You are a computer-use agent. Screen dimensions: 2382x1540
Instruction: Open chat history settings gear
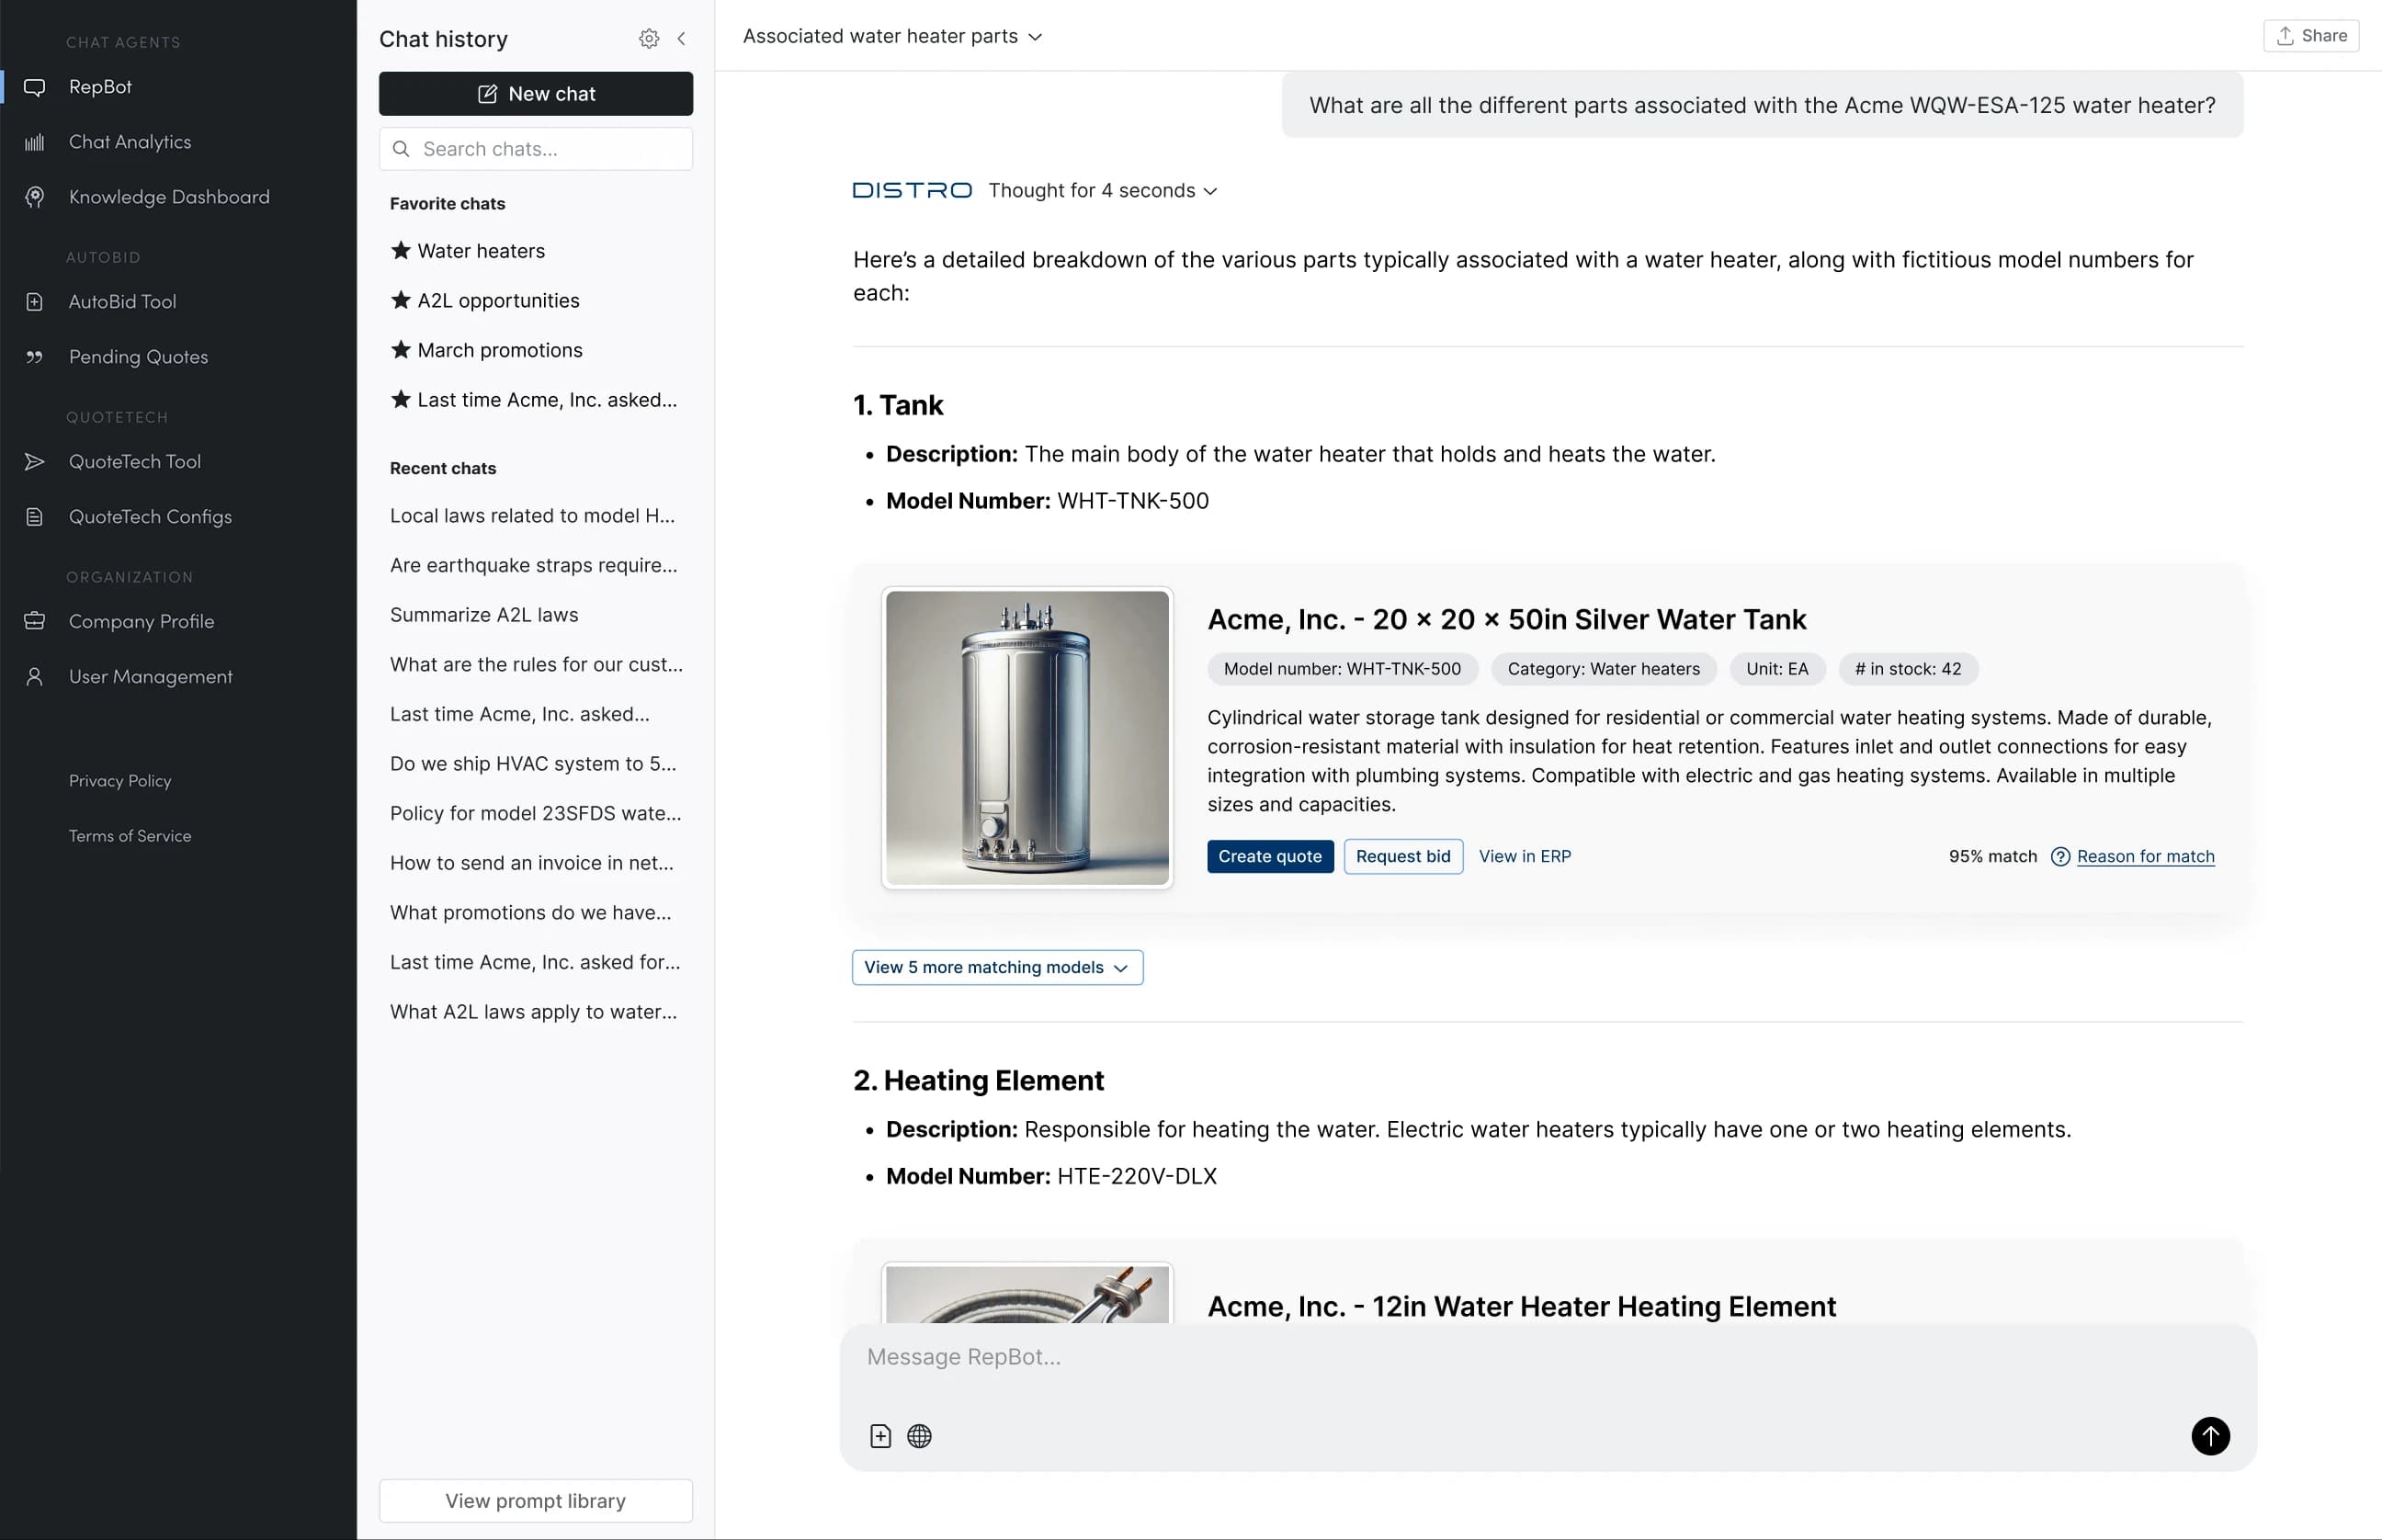[x=648, y=38]
